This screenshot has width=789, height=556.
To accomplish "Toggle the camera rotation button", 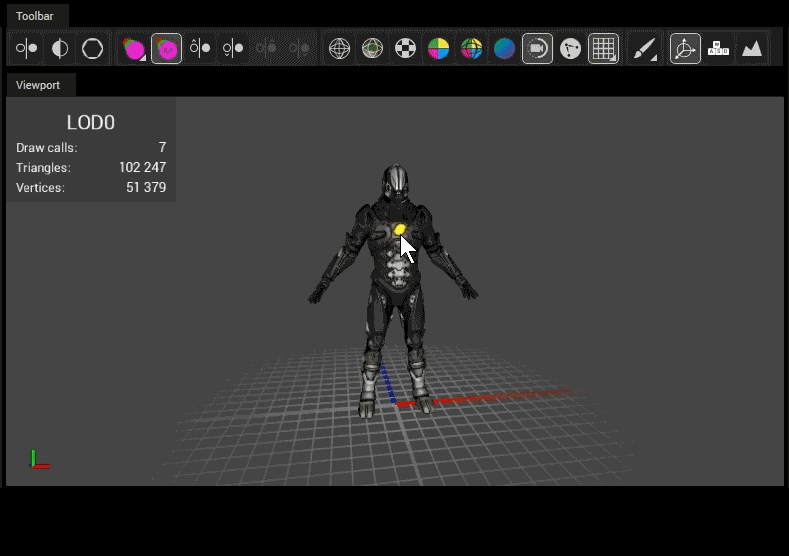I will 538,48.
